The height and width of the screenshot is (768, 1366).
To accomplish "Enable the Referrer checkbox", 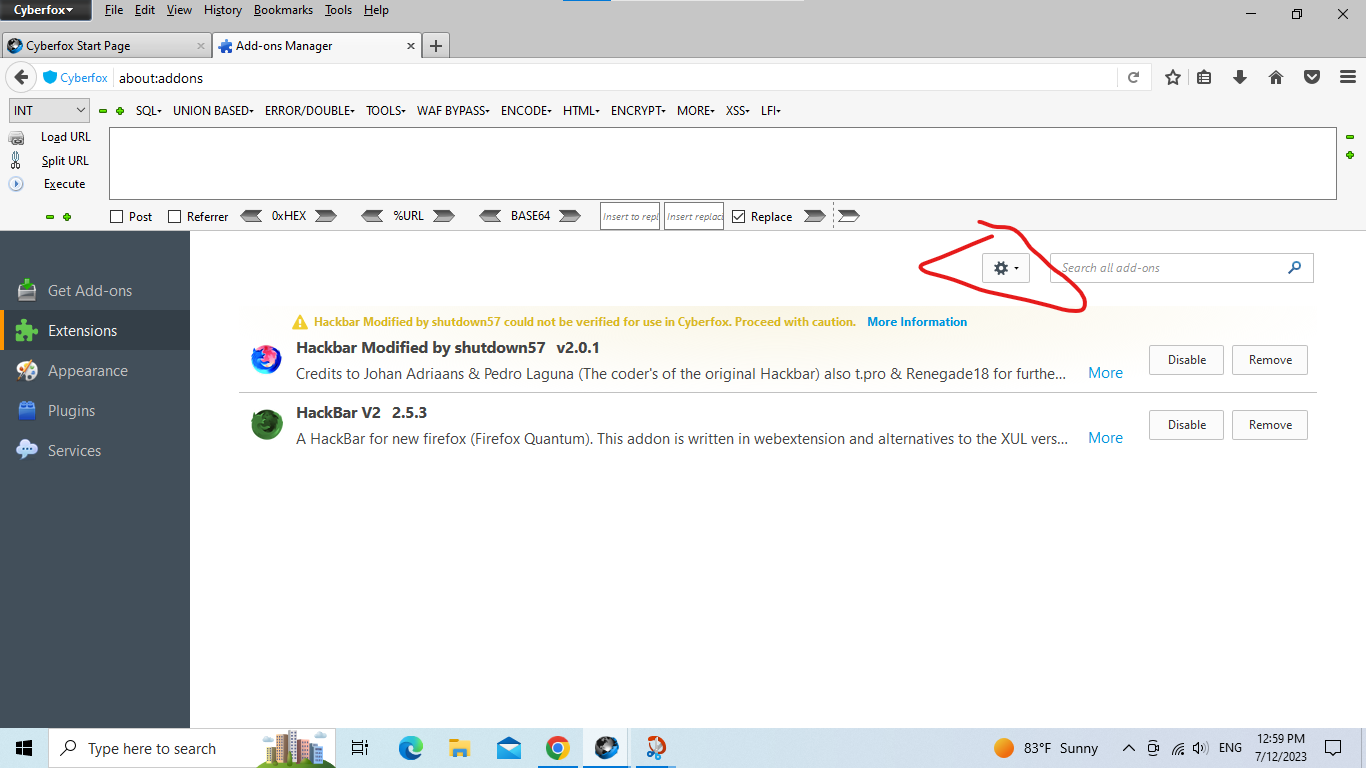I will pyautogui.click(x=175, y=216).
